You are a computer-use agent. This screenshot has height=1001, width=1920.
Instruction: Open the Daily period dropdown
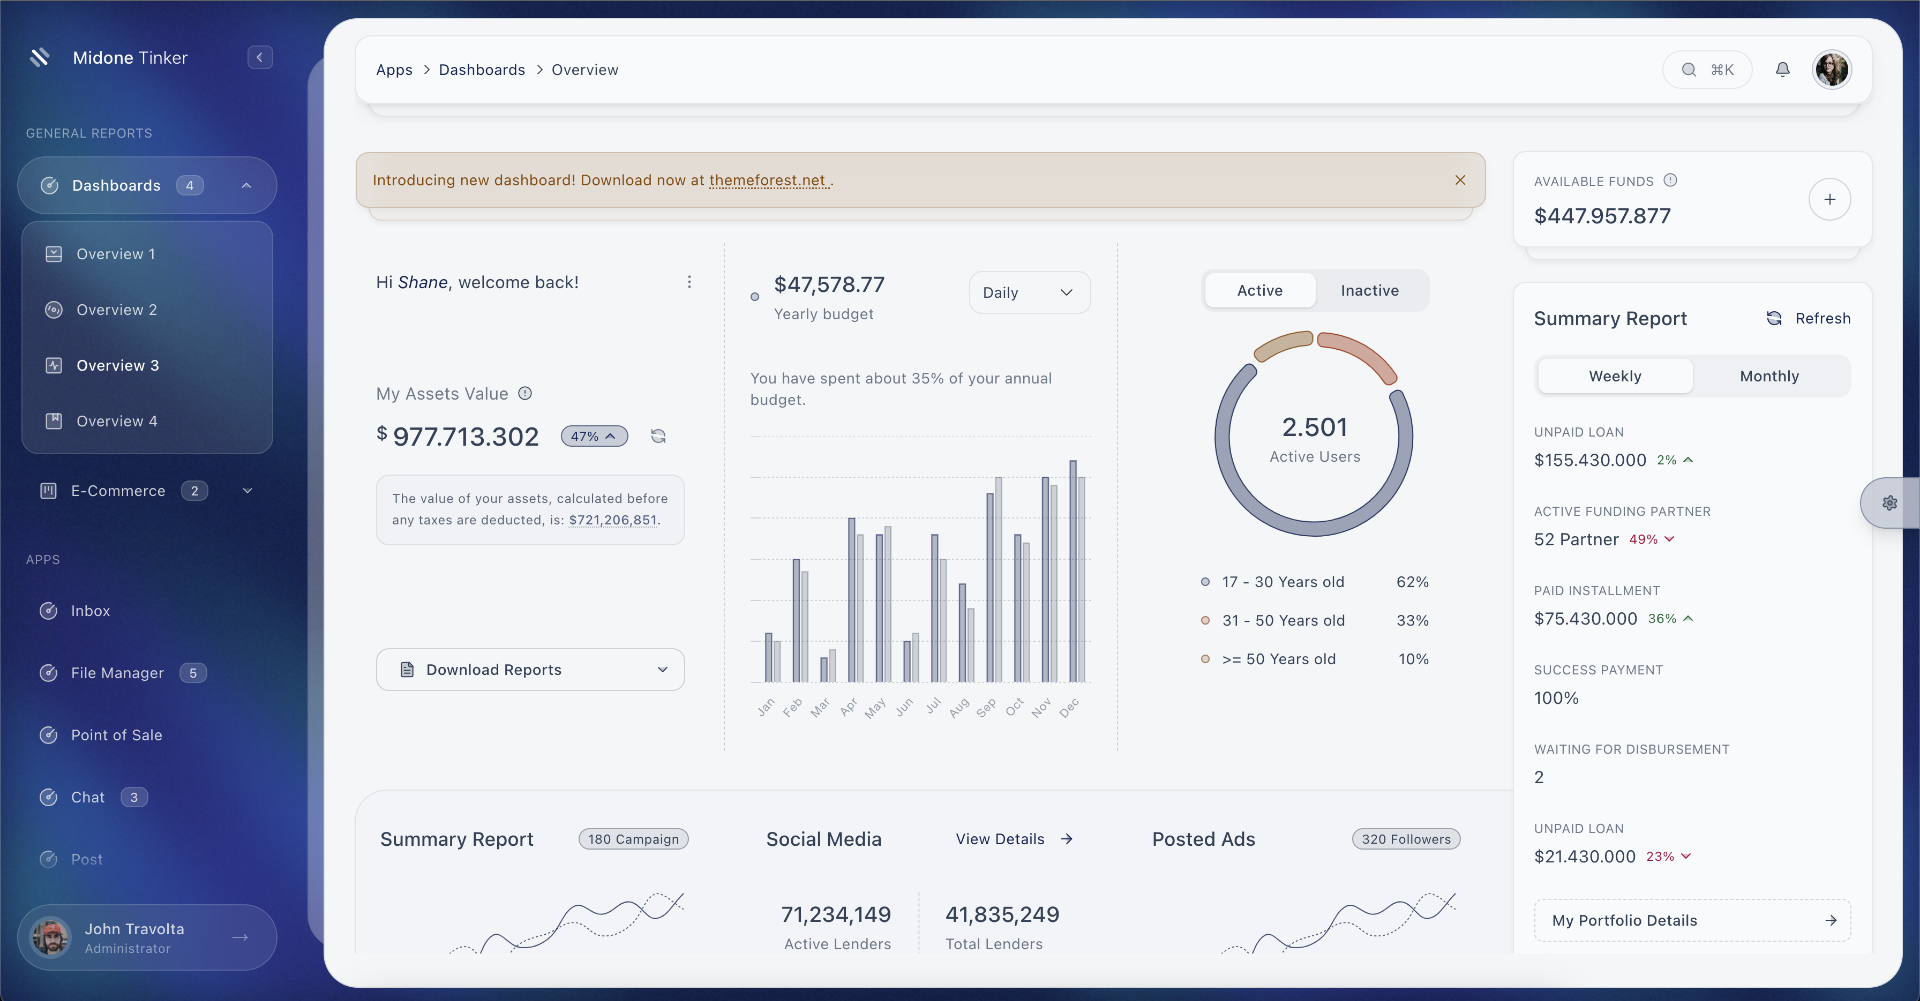pos(1028,292)
